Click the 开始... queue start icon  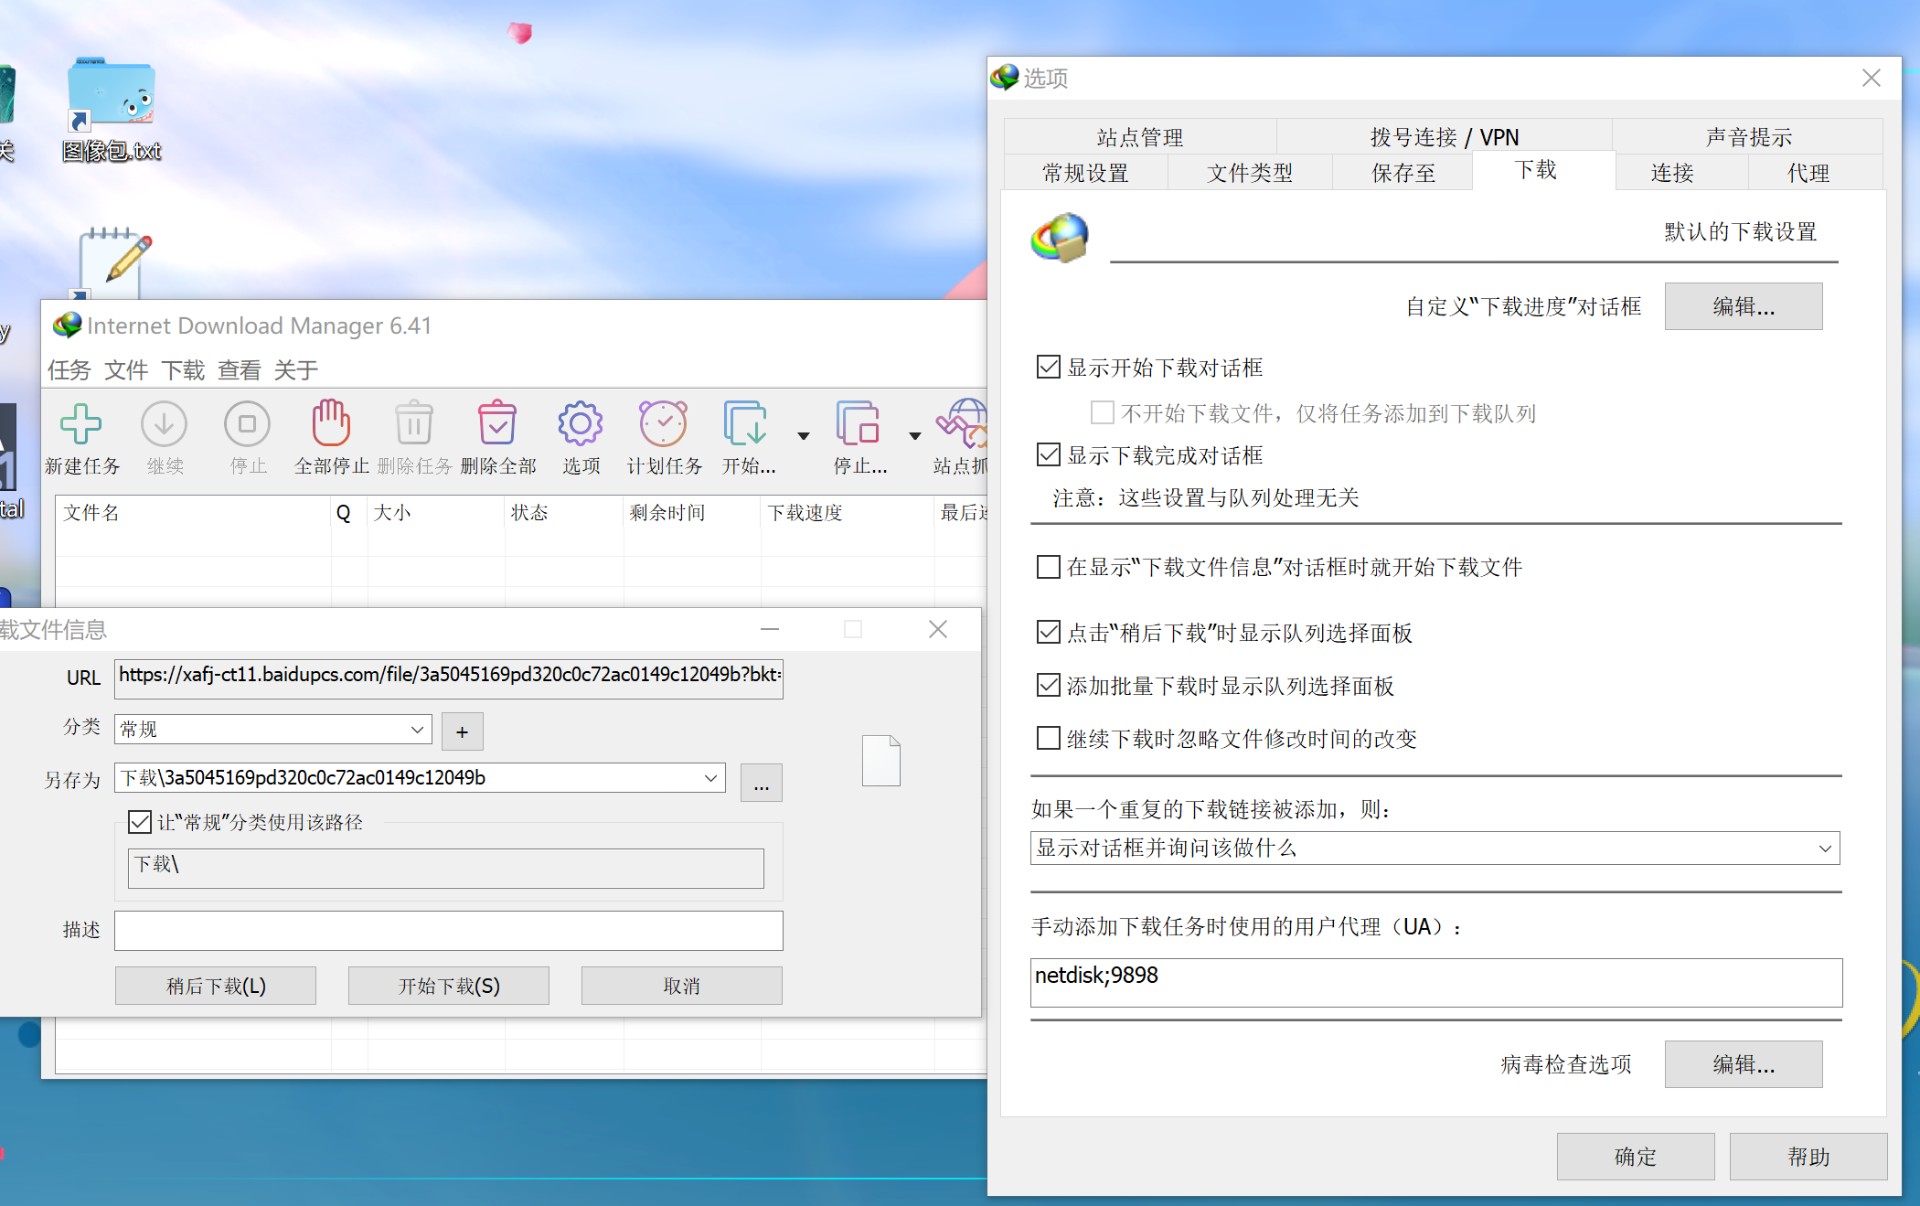746,424
